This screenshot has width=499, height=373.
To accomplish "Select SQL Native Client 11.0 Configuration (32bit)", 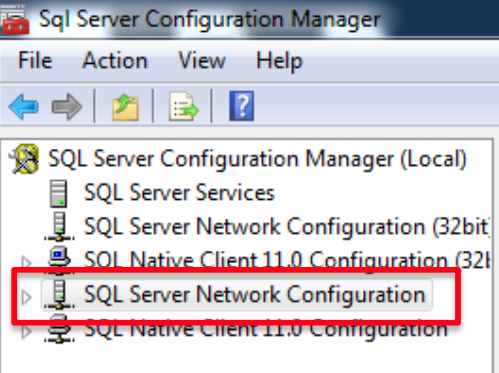I will tap(287, 260).
